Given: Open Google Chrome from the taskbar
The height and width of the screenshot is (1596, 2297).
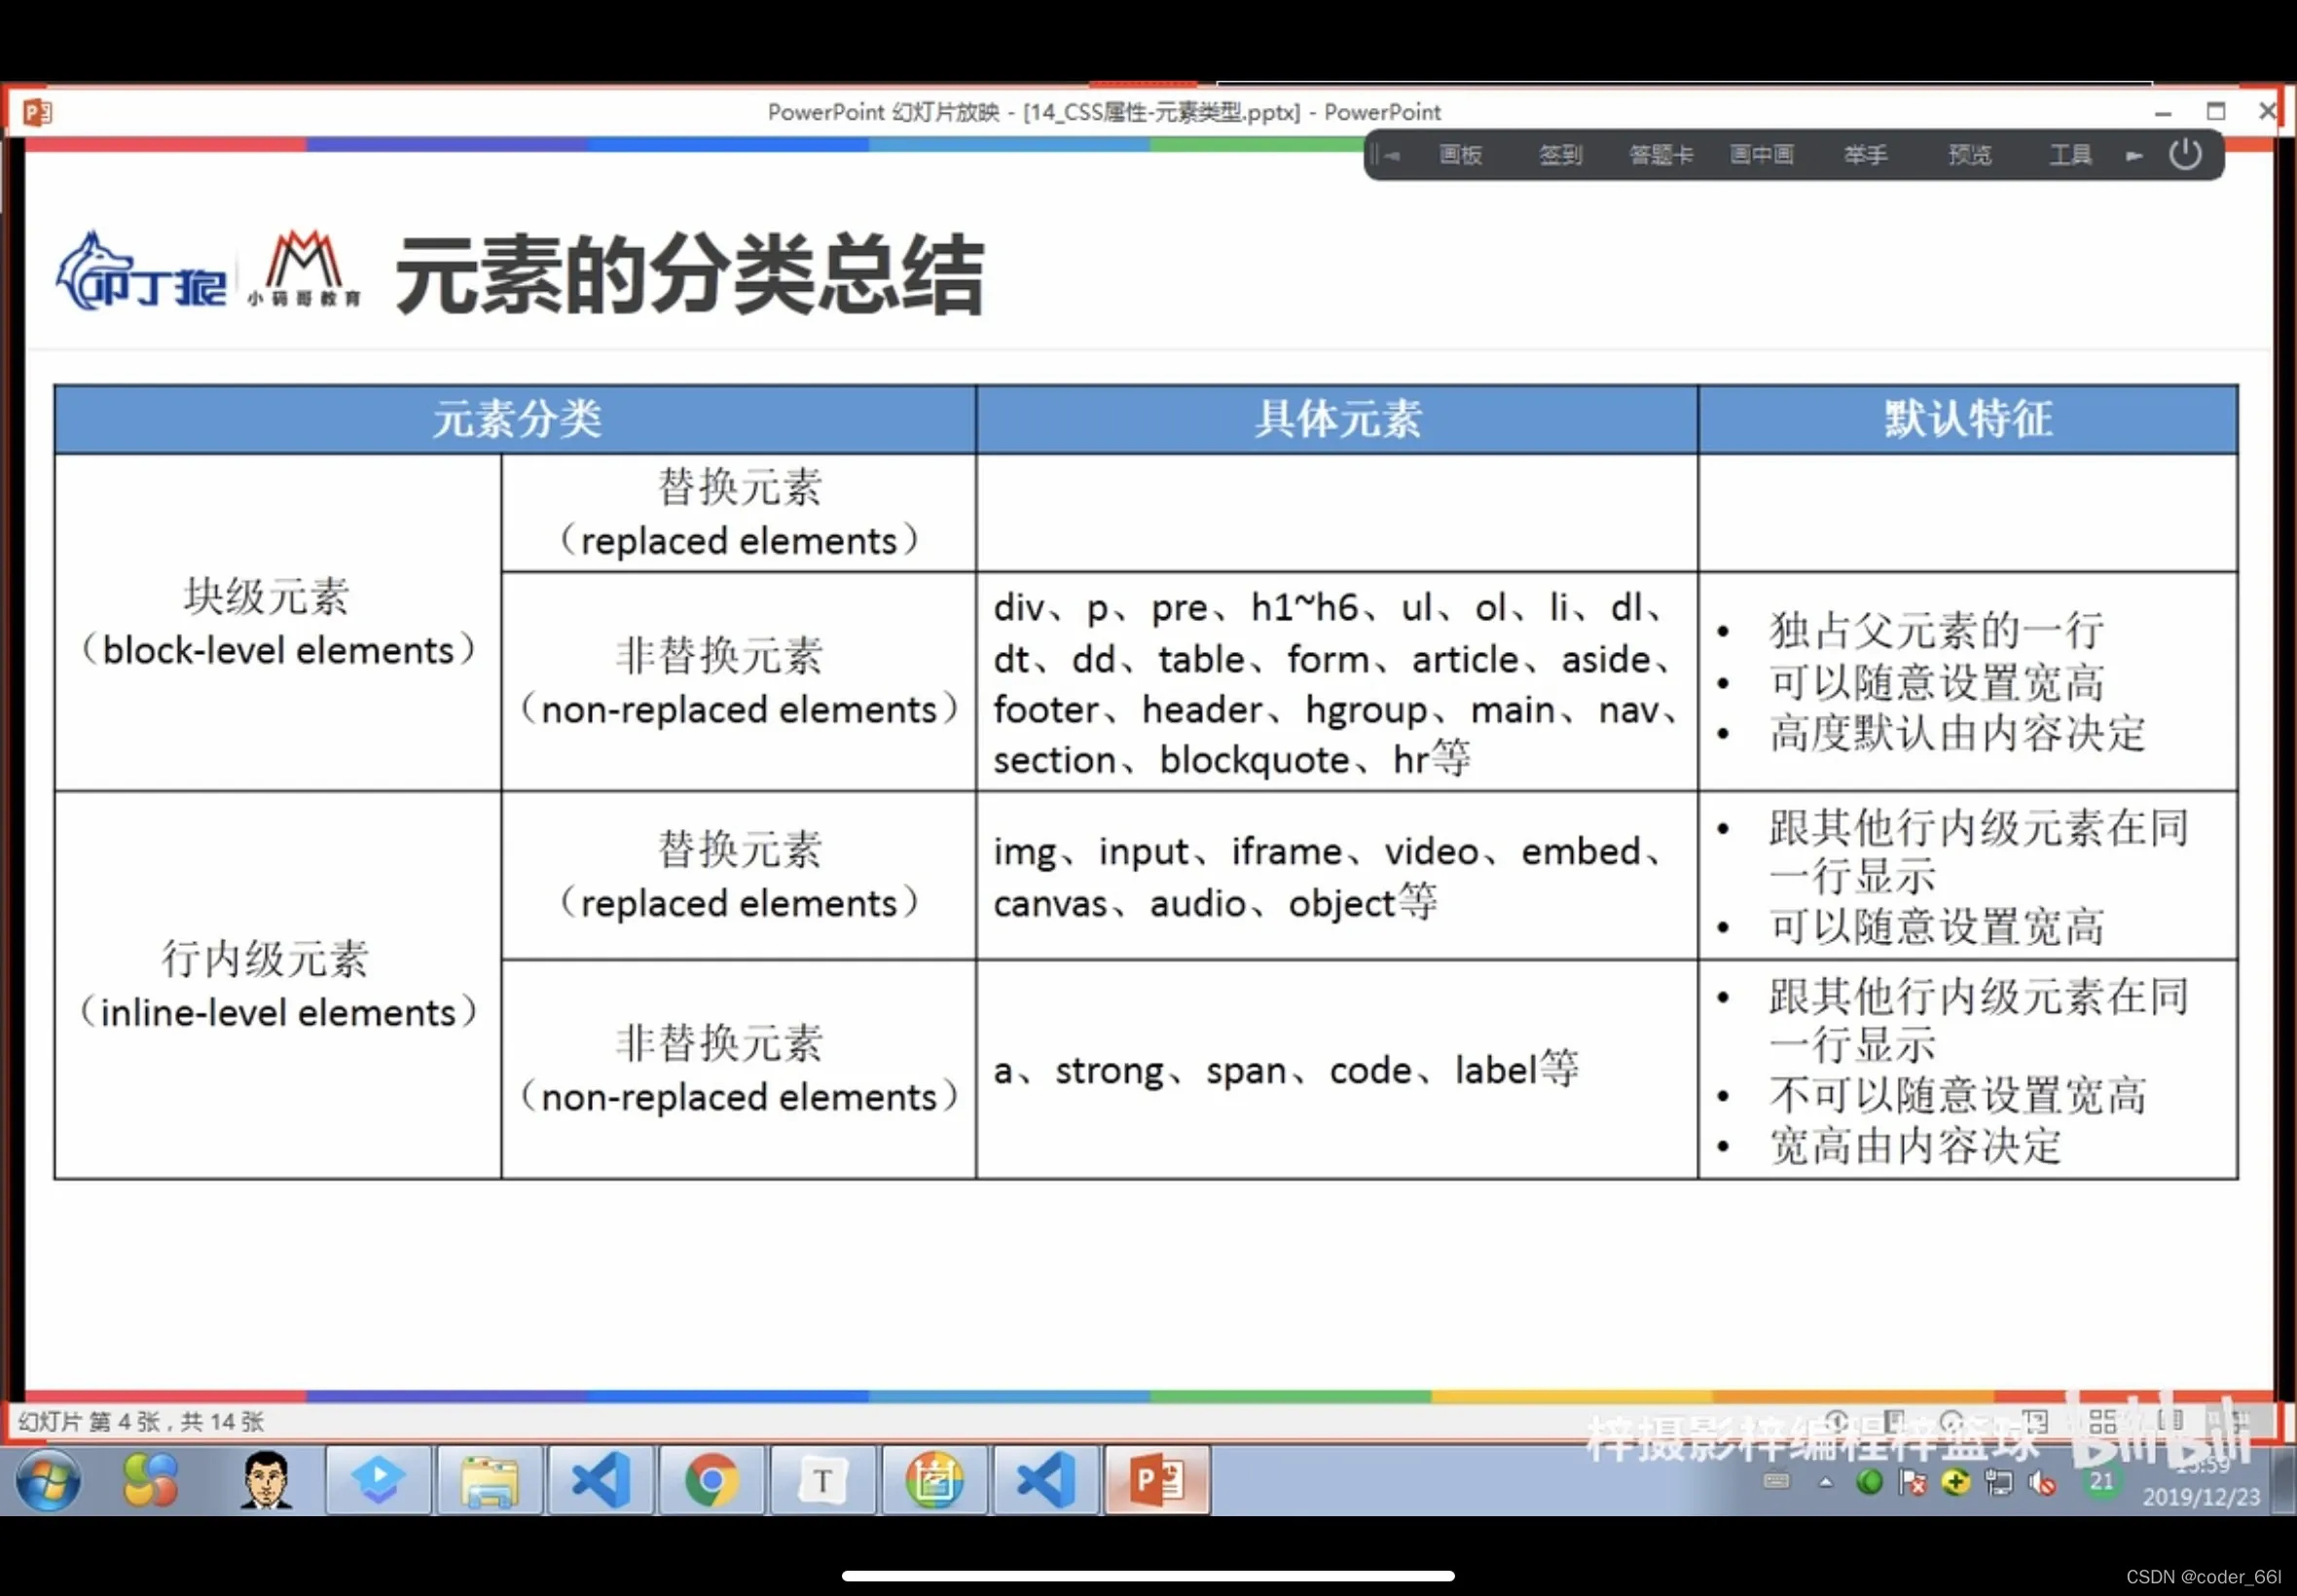Looking at the screenshot, I should coord(711,1480).
